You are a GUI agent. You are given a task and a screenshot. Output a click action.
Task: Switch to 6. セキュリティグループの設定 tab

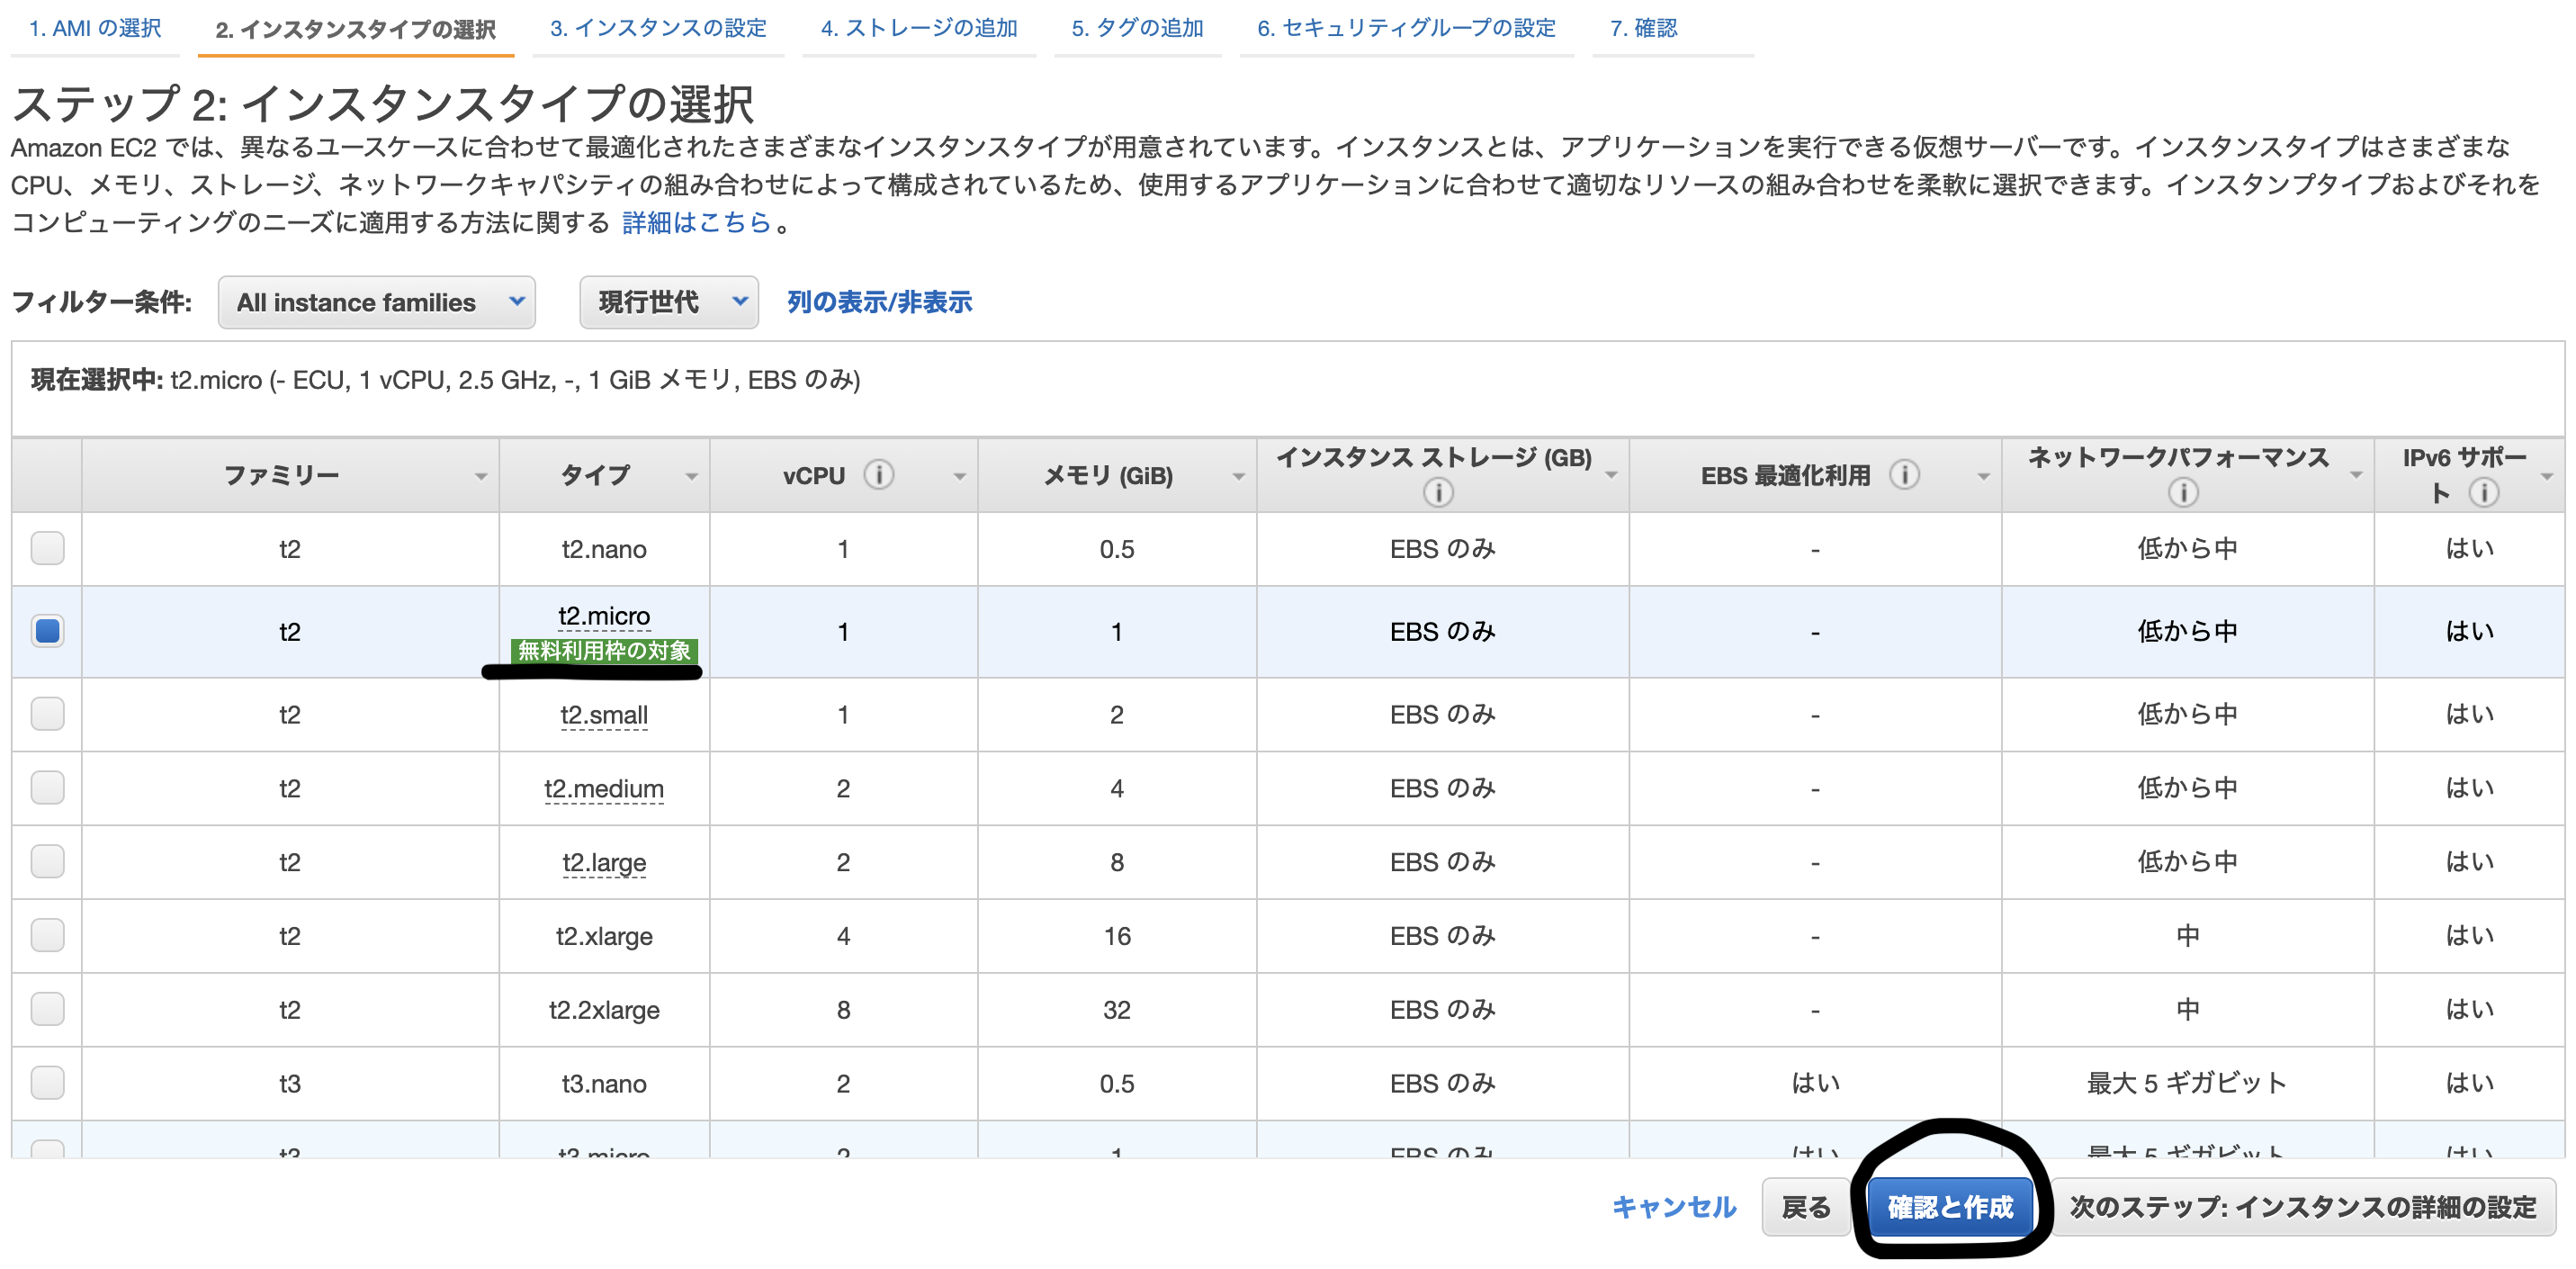pos(1406,28)
